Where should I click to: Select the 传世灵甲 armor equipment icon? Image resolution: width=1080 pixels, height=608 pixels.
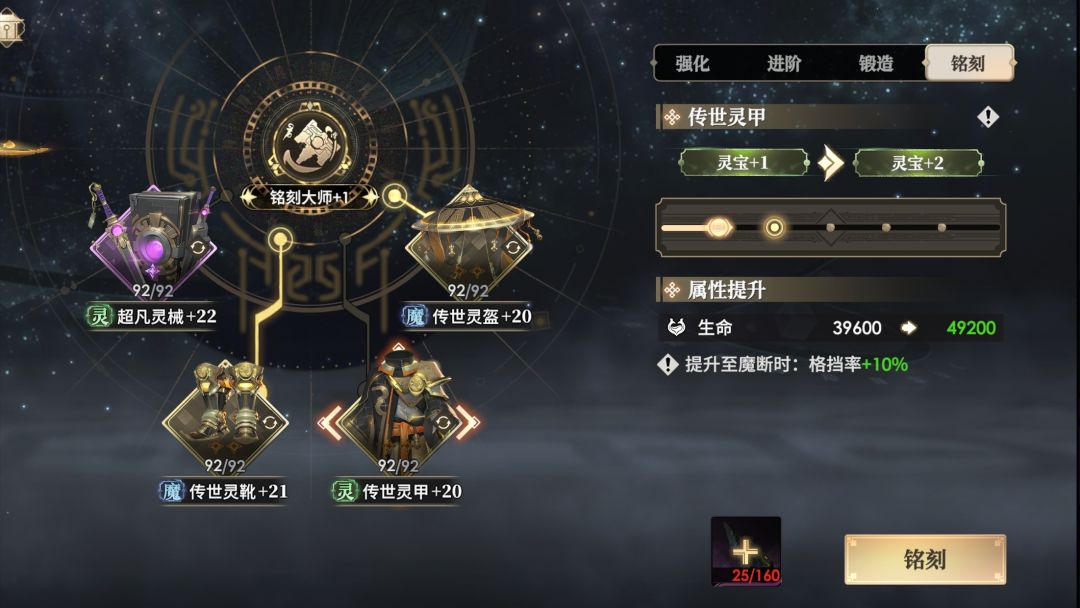398,415
